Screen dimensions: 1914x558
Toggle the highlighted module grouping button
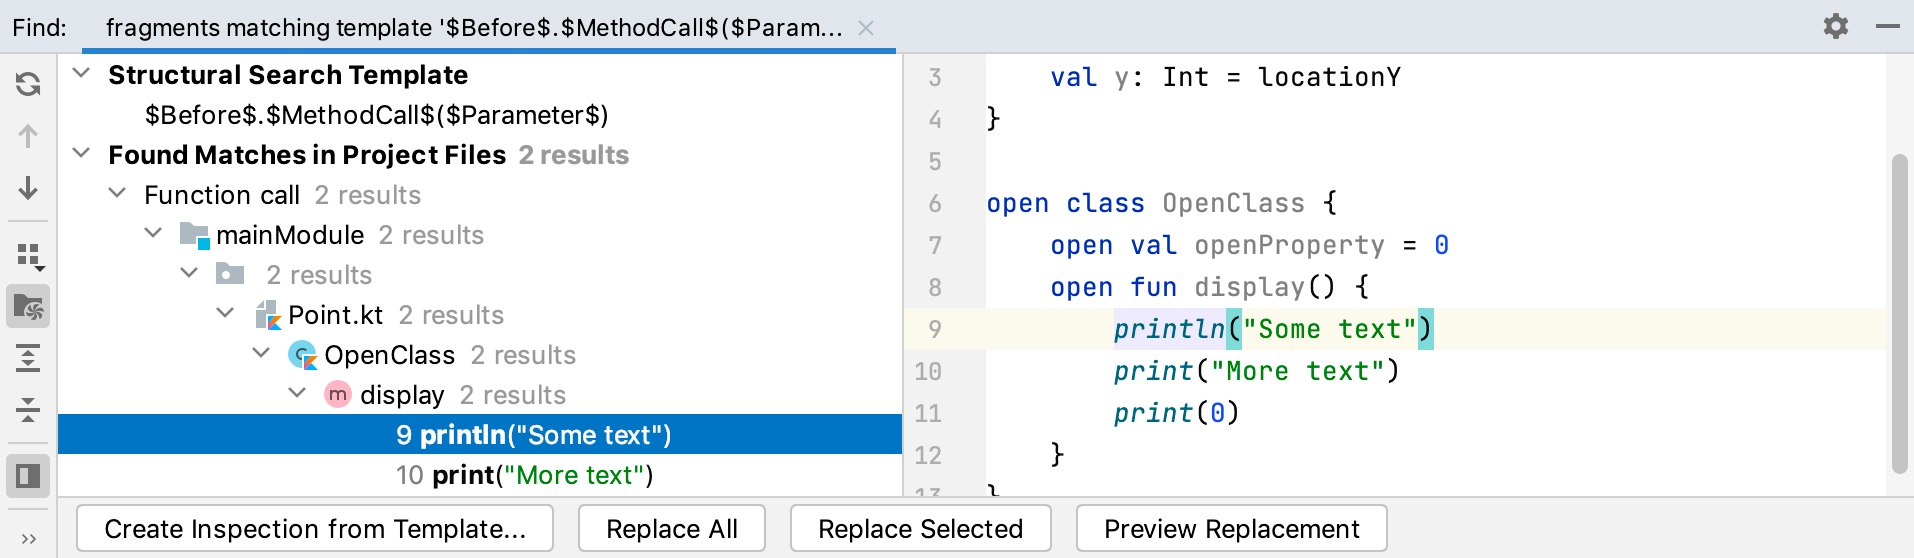pos(28,307)
